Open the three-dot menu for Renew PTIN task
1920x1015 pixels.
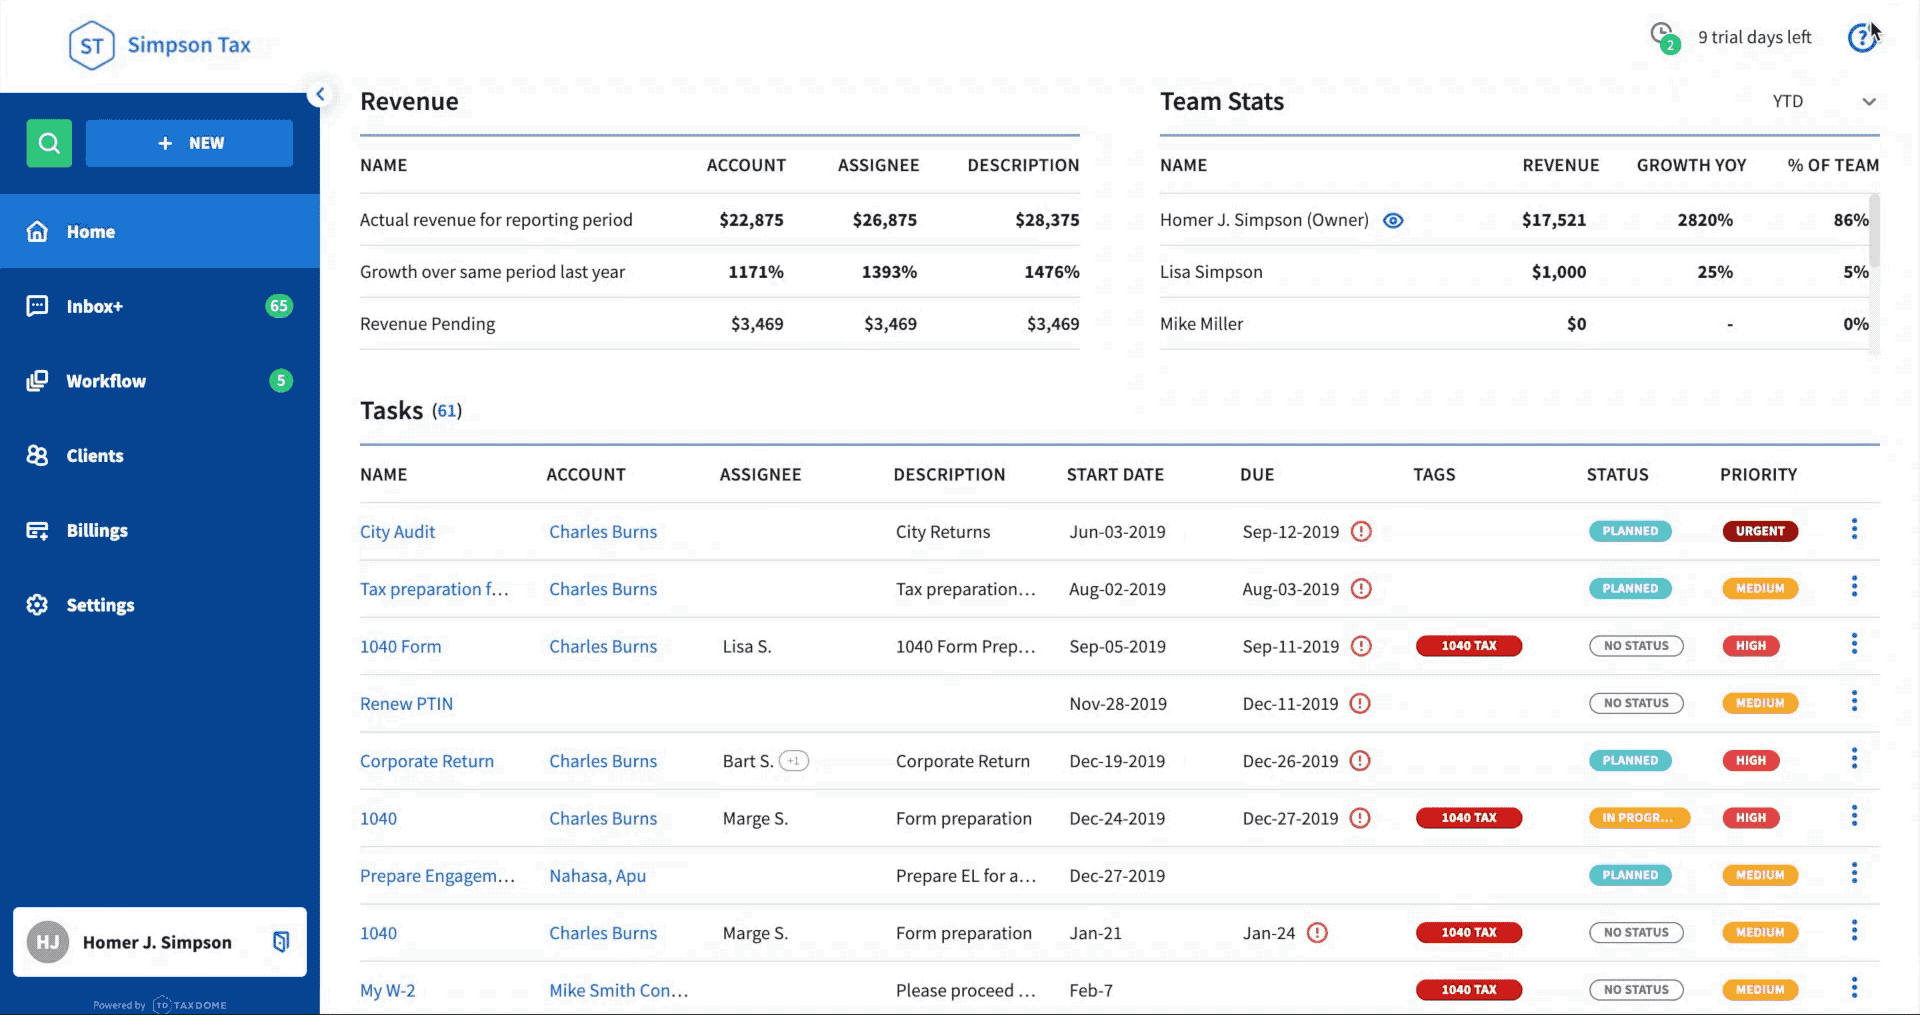pos(1854,701)
